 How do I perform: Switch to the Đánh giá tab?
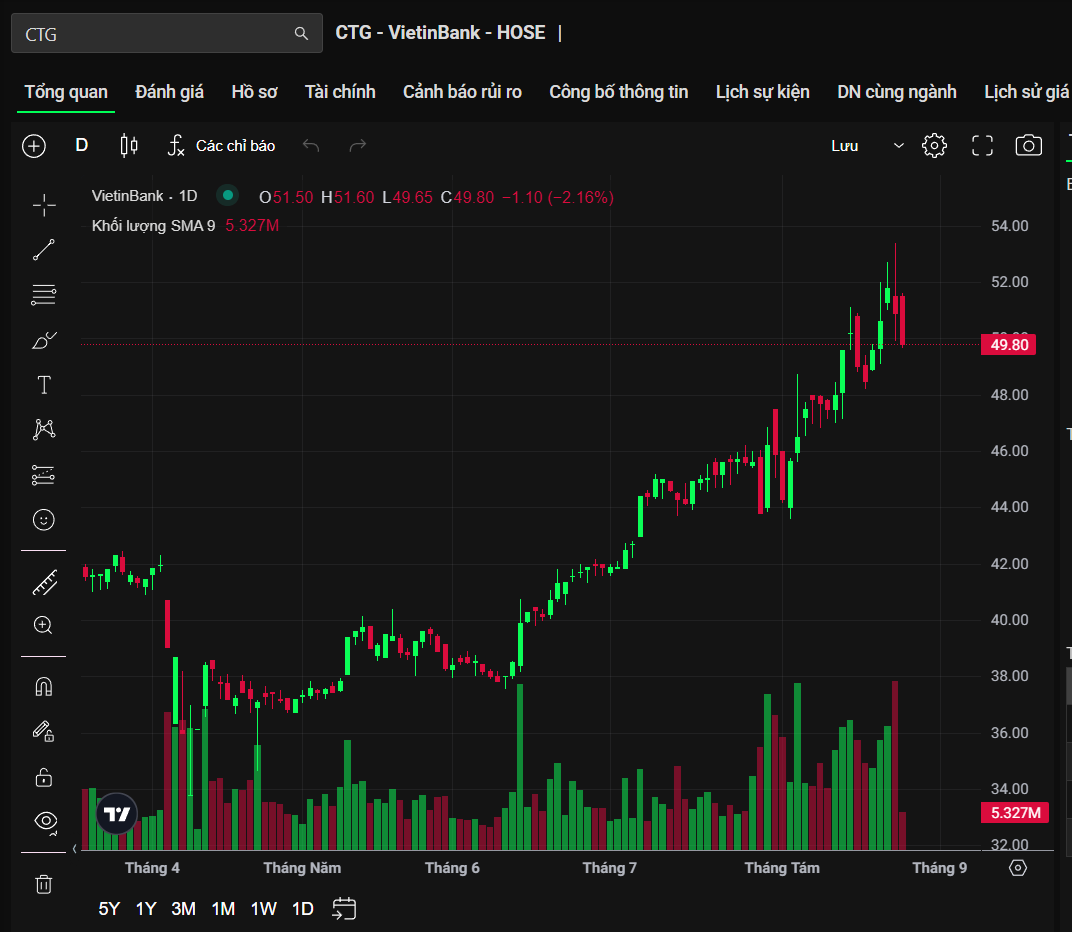pyautogui.click(x=170, y=92)
